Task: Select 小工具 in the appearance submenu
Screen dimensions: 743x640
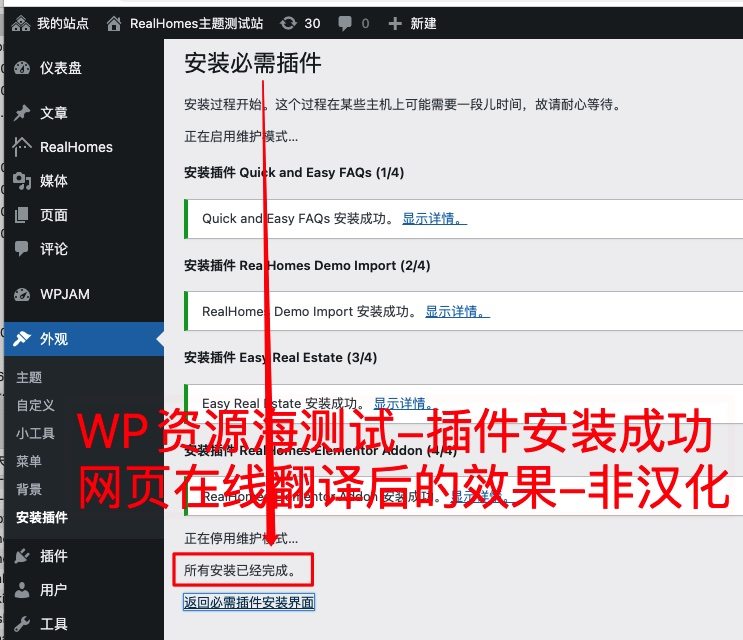Action: click(35, 433)
